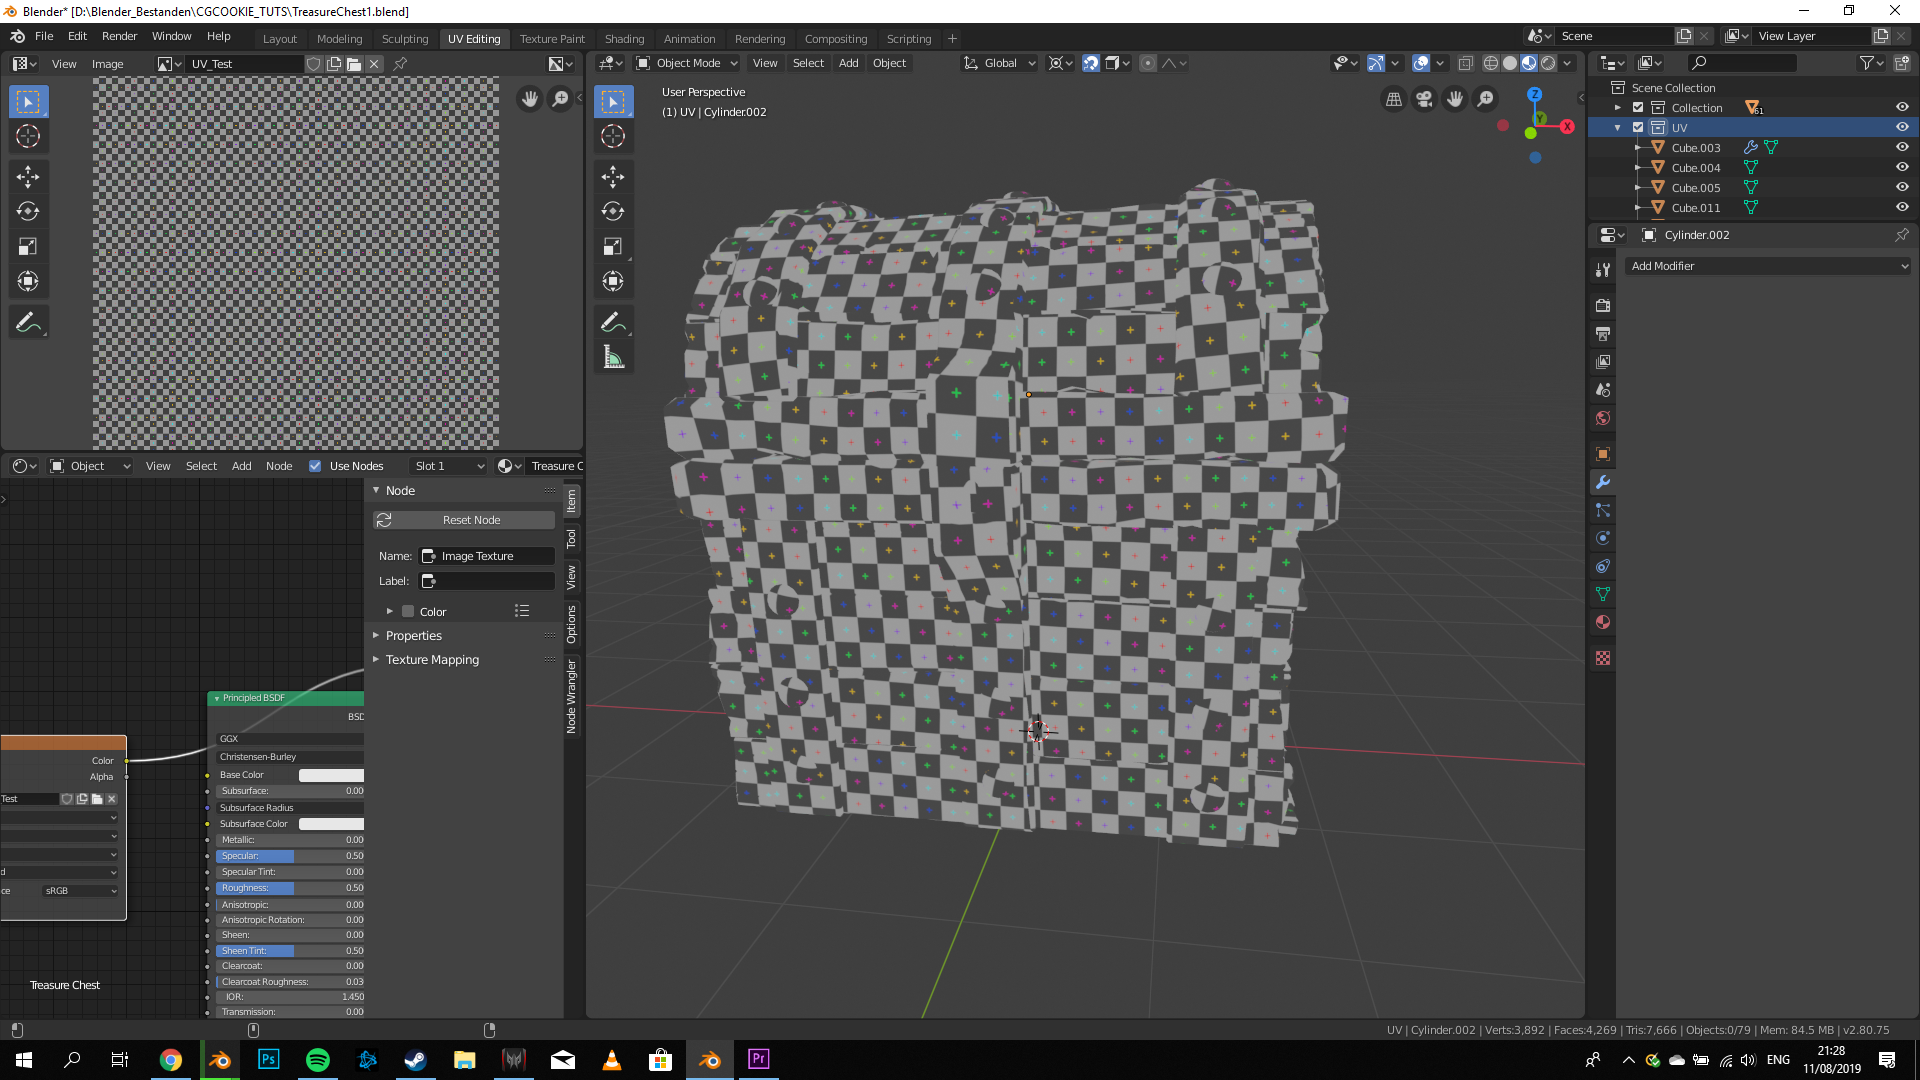Screen dimensions: 1920x1080
Task: Select the Cursor tool in UV editor
Action: click(28, 137)
